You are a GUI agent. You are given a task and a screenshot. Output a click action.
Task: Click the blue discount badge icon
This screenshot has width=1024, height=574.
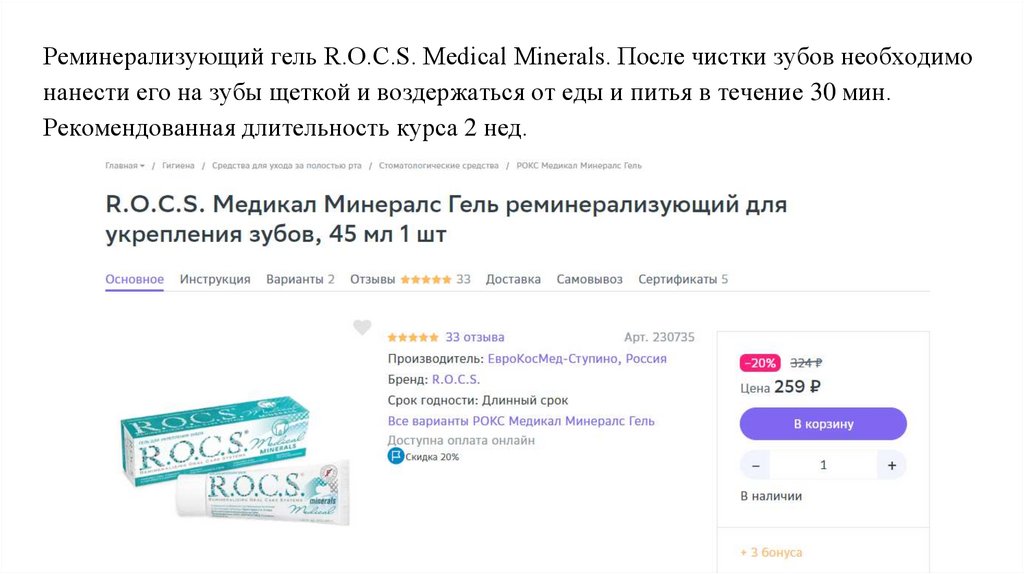(x=395, y=456)
